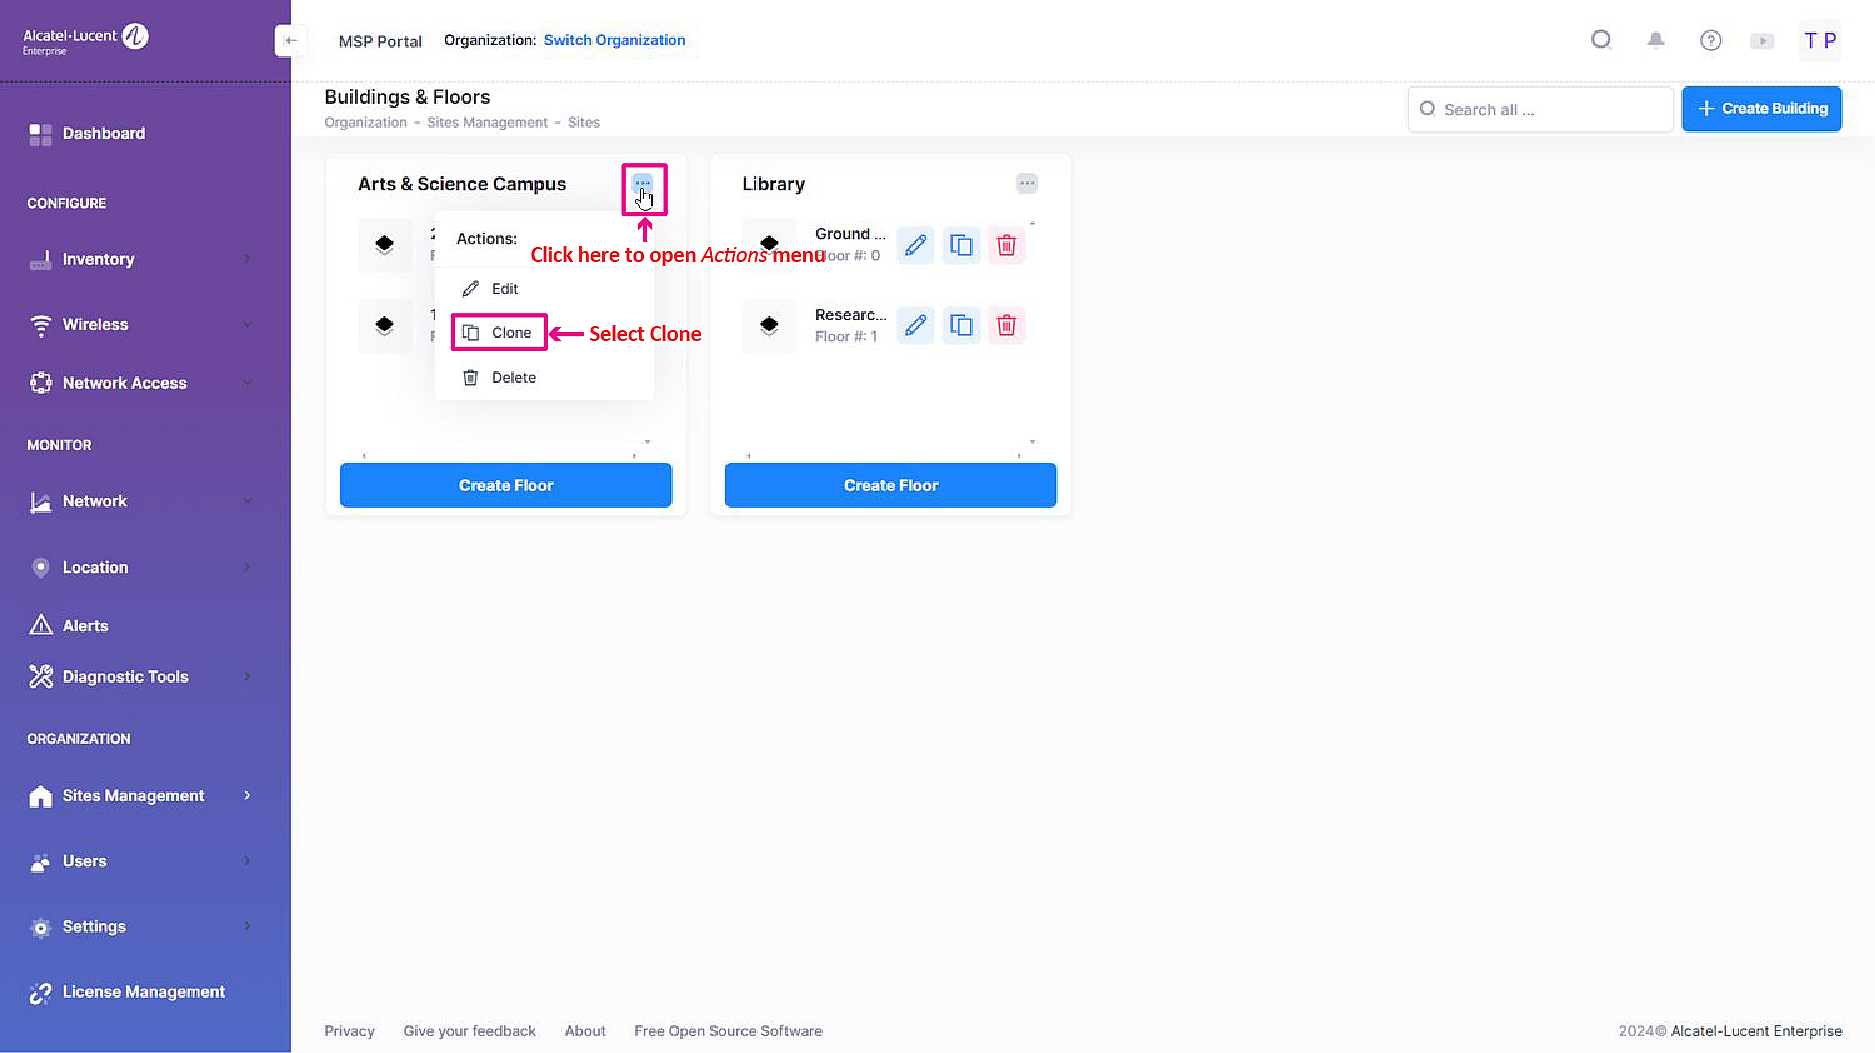The width and height of the screenshot is (1875, 1053).
Task: Select Clone from the Actions menu
Action: click(x=510, y=333)
